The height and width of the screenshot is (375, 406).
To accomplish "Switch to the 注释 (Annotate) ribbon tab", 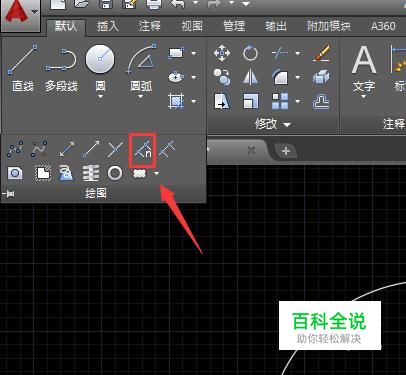I will [150, 26].
